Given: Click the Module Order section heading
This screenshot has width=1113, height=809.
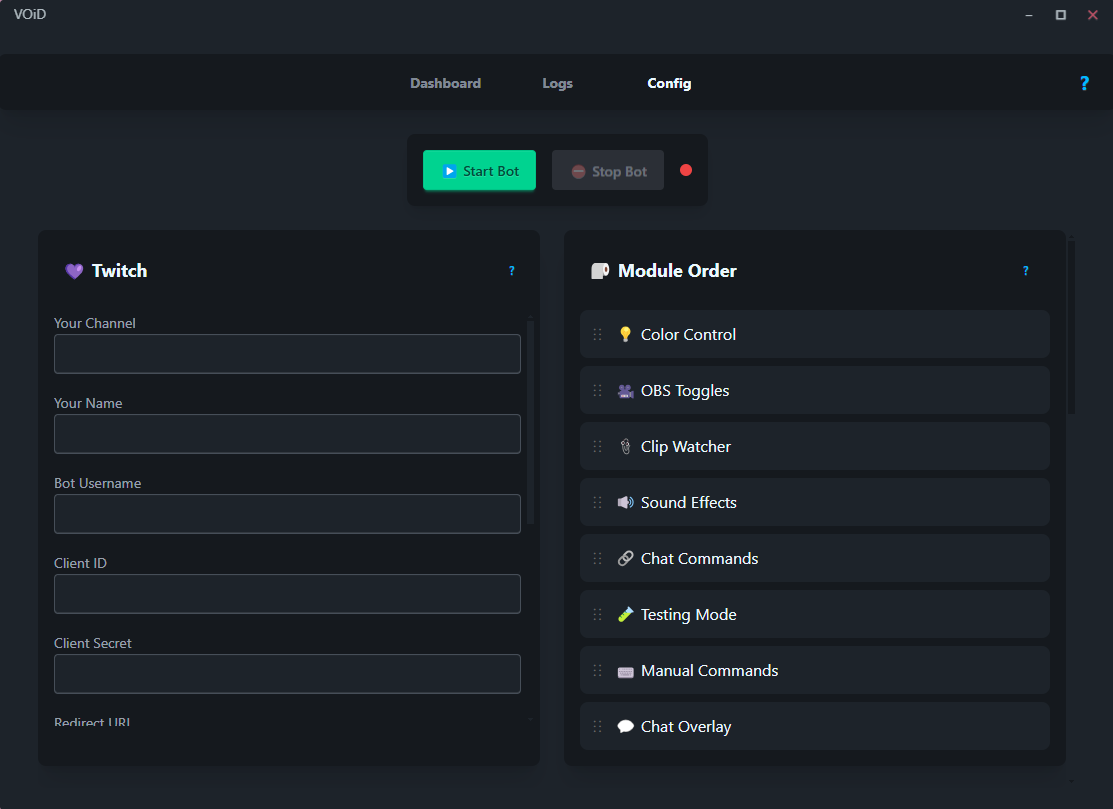Looking at the screenshot, I should click(677, 271).
